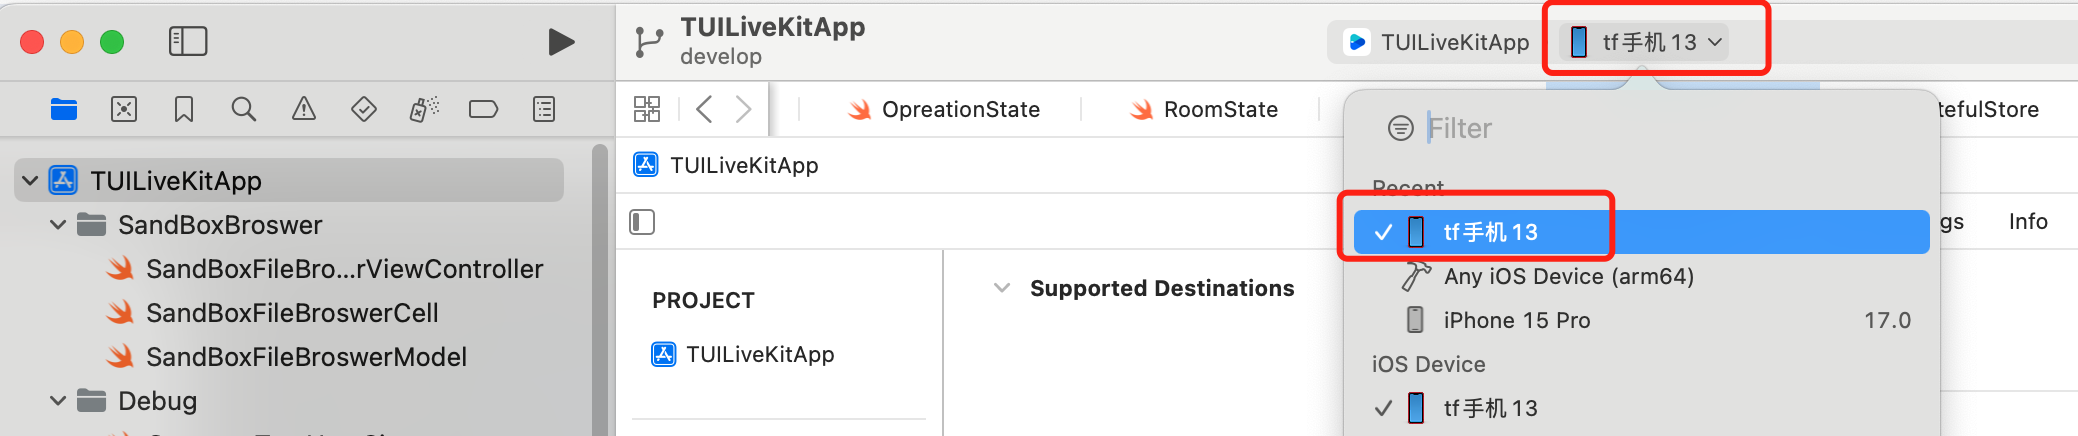Collapse the SandBoxBroswer folder
This screenshot has height=436, width=2078.
click(58, 225)
